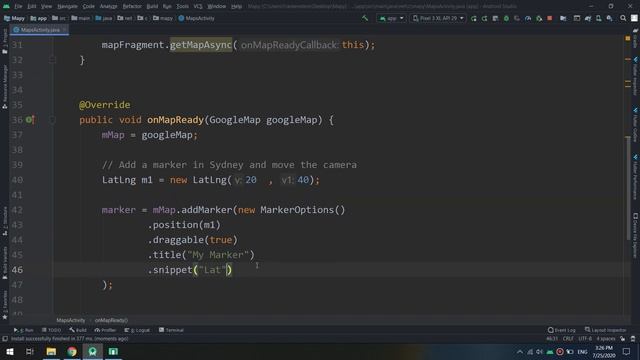Open the Layout Inspector panel
Screen dimensions: 640x360
click(605, 330)
